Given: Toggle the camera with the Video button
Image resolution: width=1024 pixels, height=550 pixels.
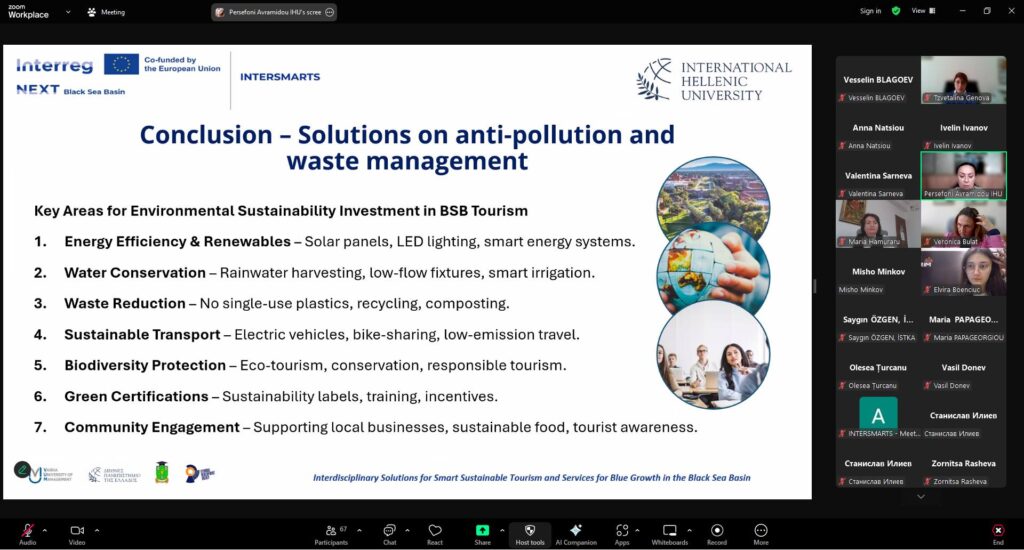Looking at the screenshot, I should (77, 531).
